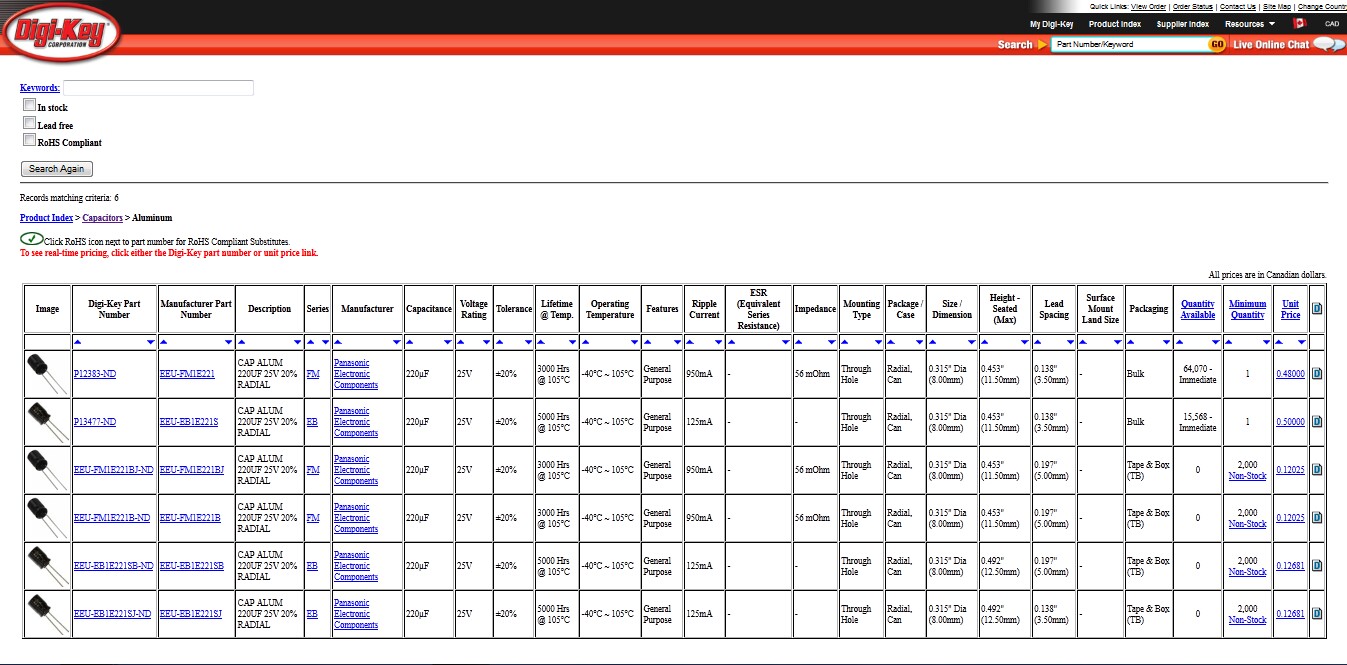Sort Manufacturer Part Number ascending arrow
The height and width of the screenshot is (665, 1347).
[165, 342]
